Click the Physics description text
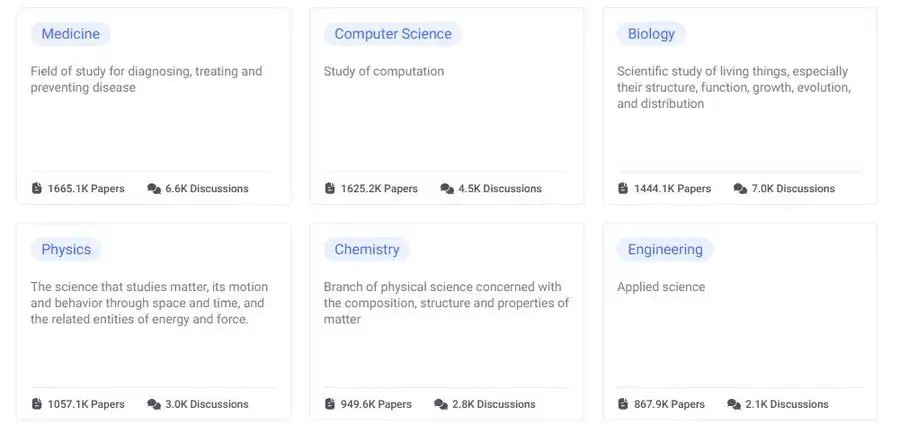The height and width of the screenshot is (424, 900). pos(149,303)
